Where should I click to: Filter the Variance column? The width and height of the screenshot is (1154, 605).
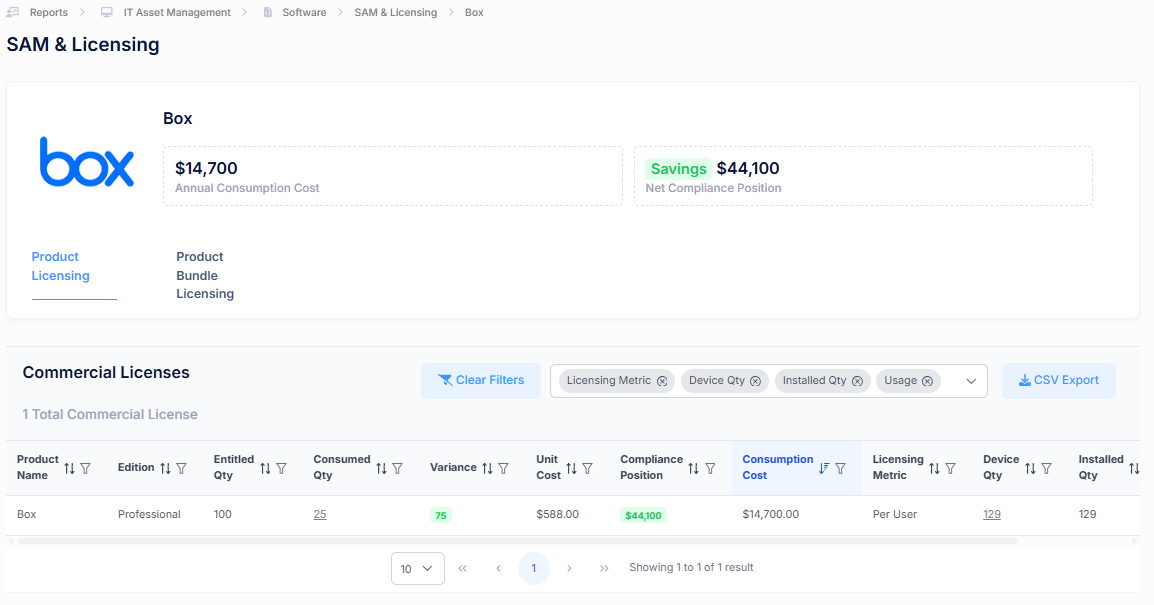[503, 468]
